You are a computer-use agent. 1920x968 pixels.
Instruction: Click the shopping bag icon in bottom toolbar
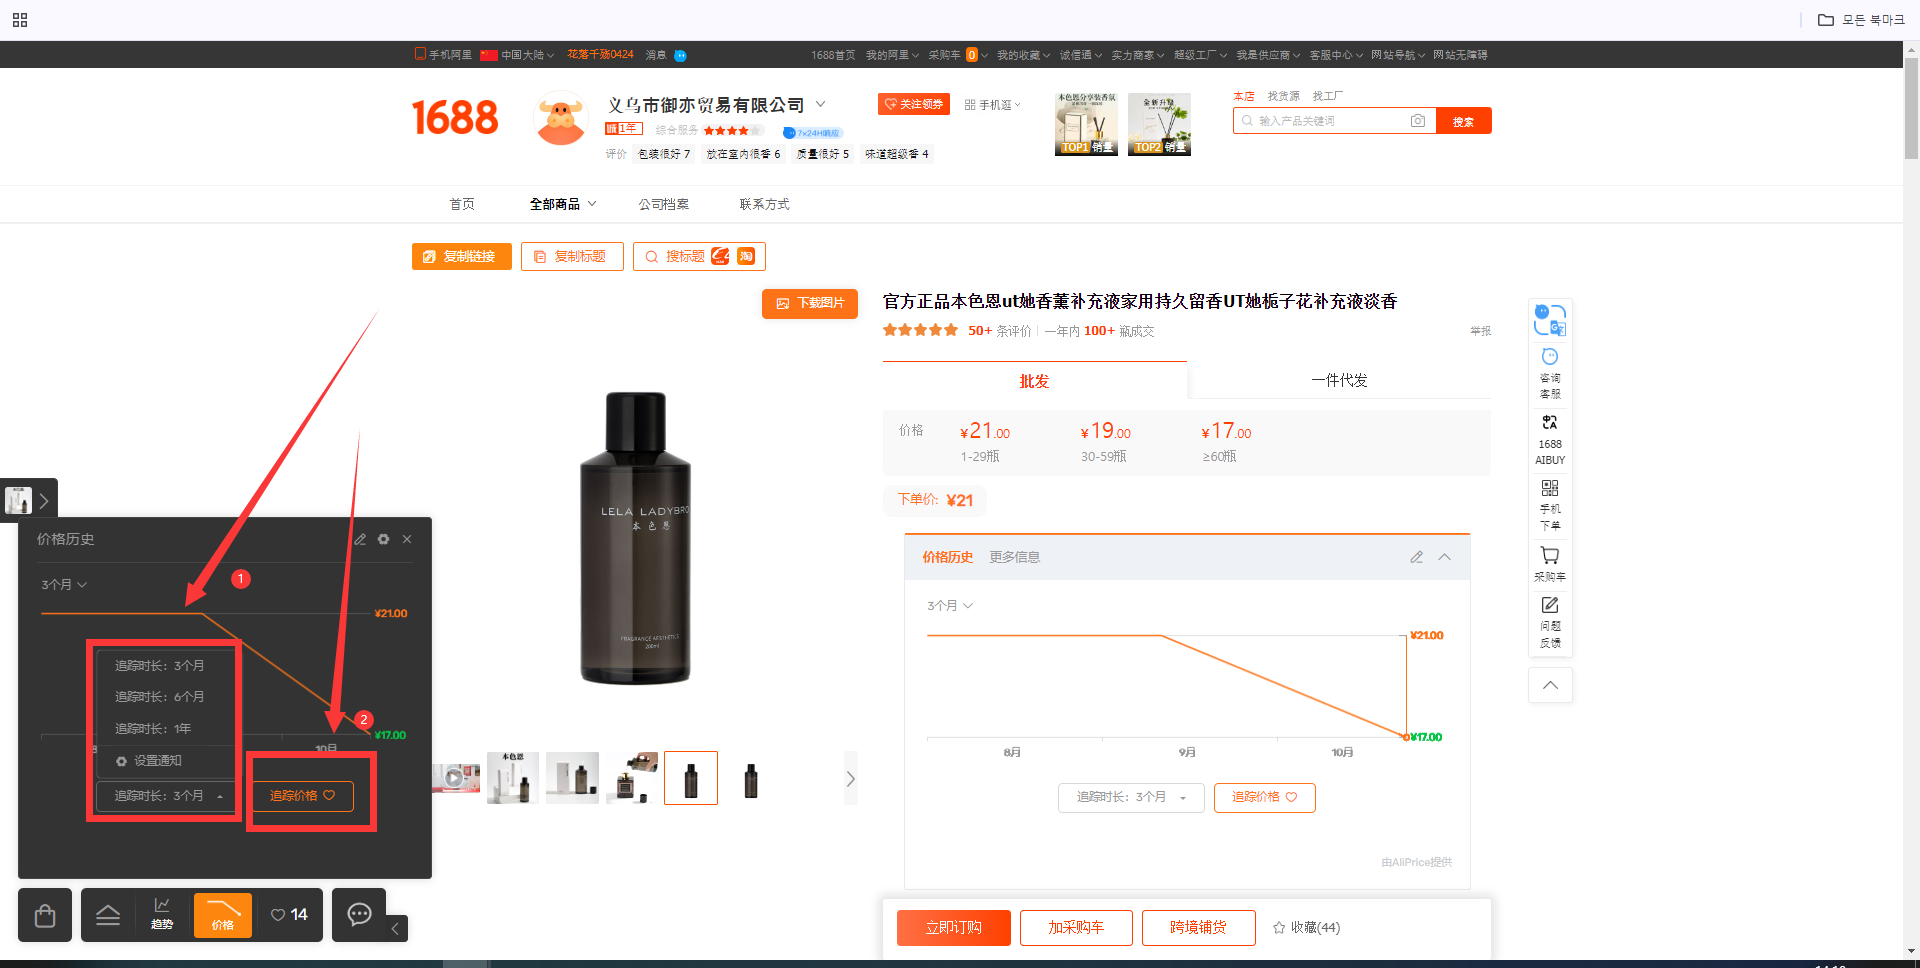click(x=45, y=915)
